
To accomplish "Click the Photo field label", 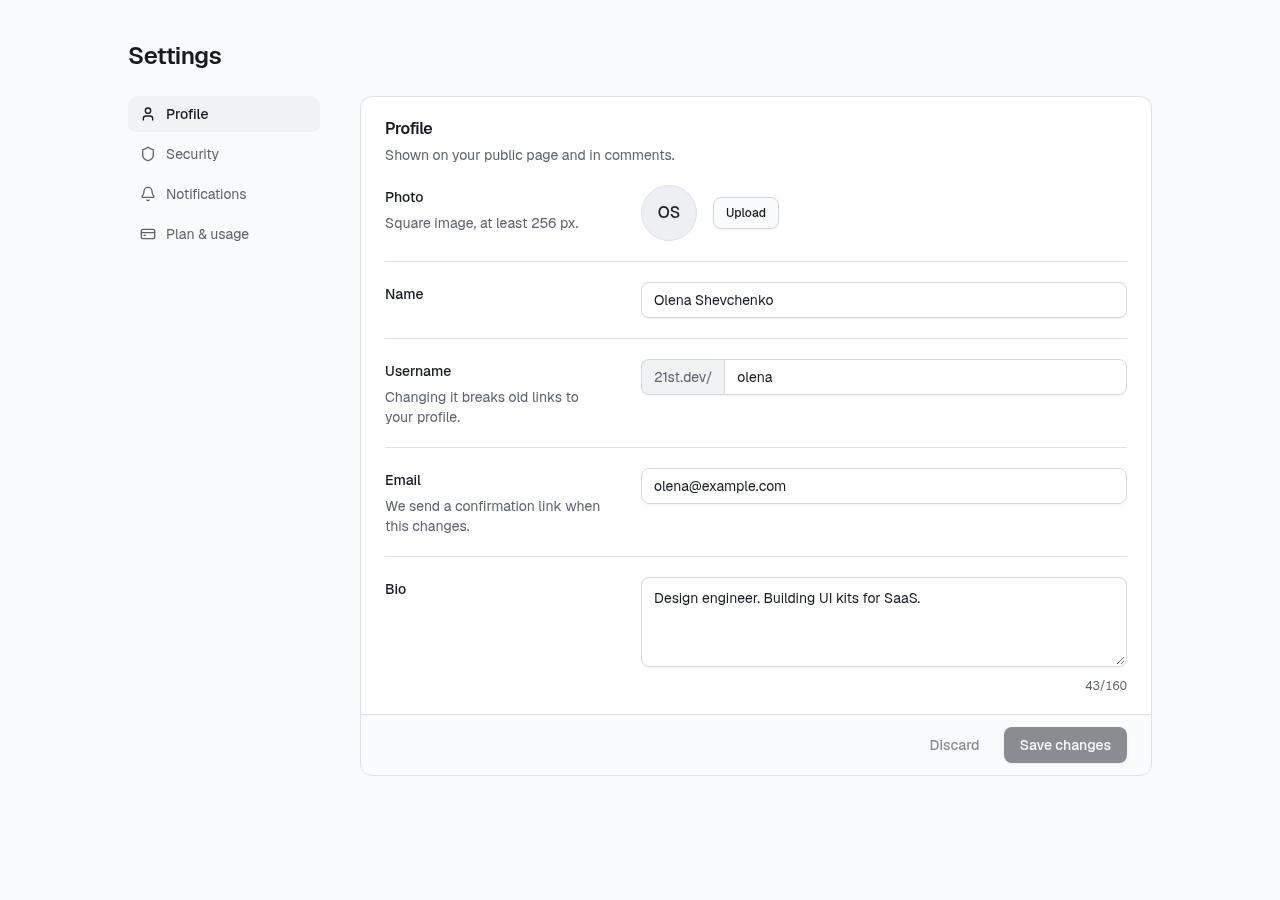I will pyautogui.click(x=404, y=197).
